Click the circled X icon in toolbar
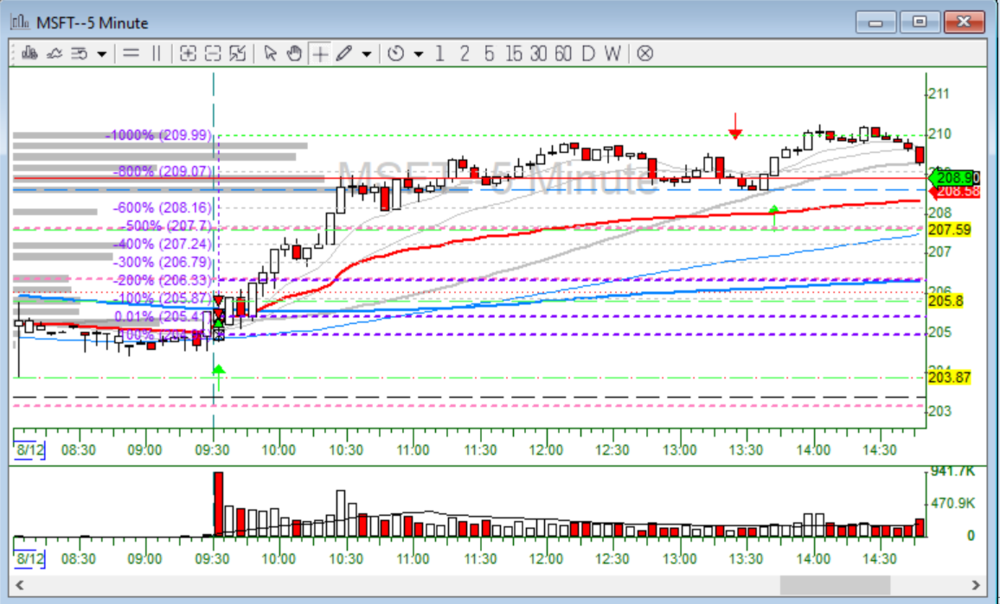 coord(645,53)
